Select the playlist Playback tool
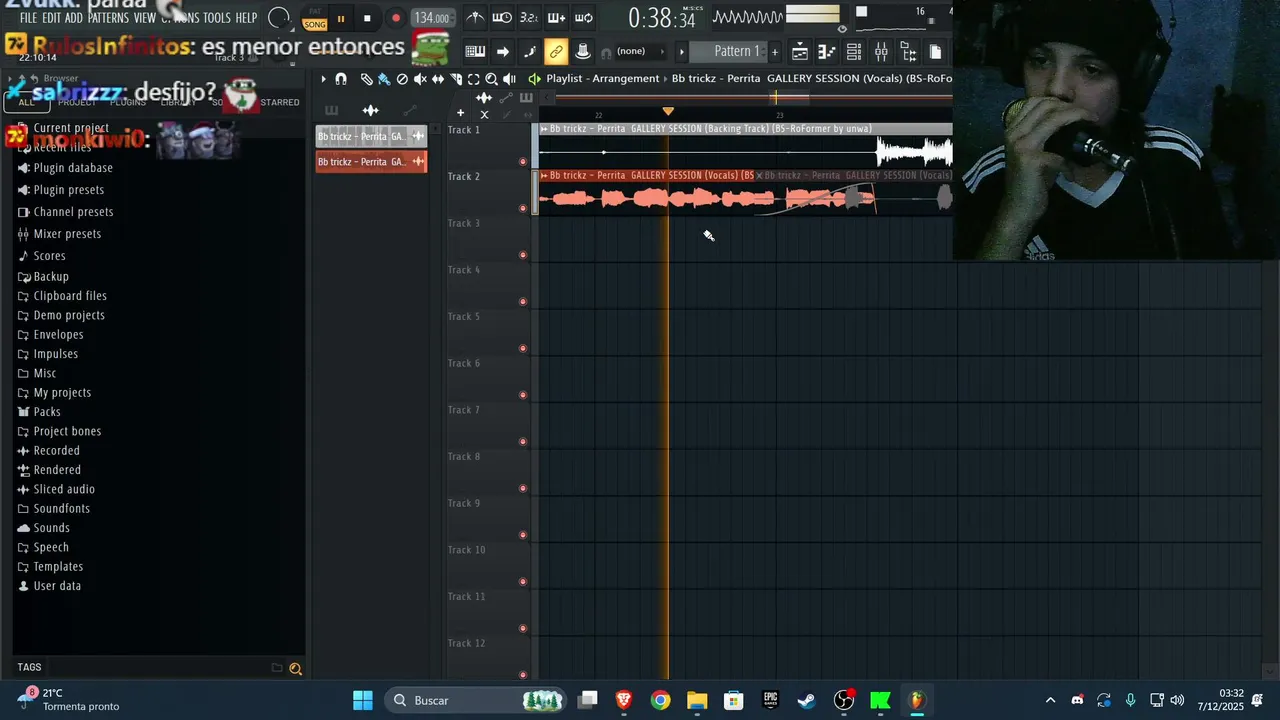Image resolution: width=1280 pixels, height=720 pixels. (509, 79)
